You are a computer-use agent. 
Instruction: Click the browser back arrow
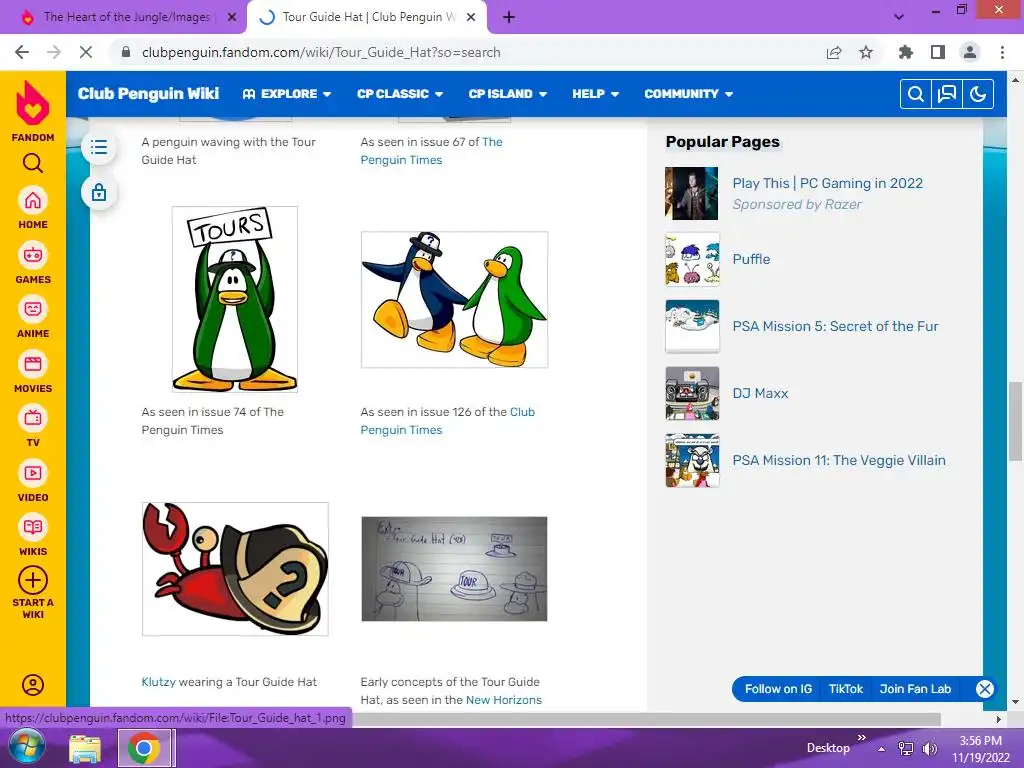[22, 52]
